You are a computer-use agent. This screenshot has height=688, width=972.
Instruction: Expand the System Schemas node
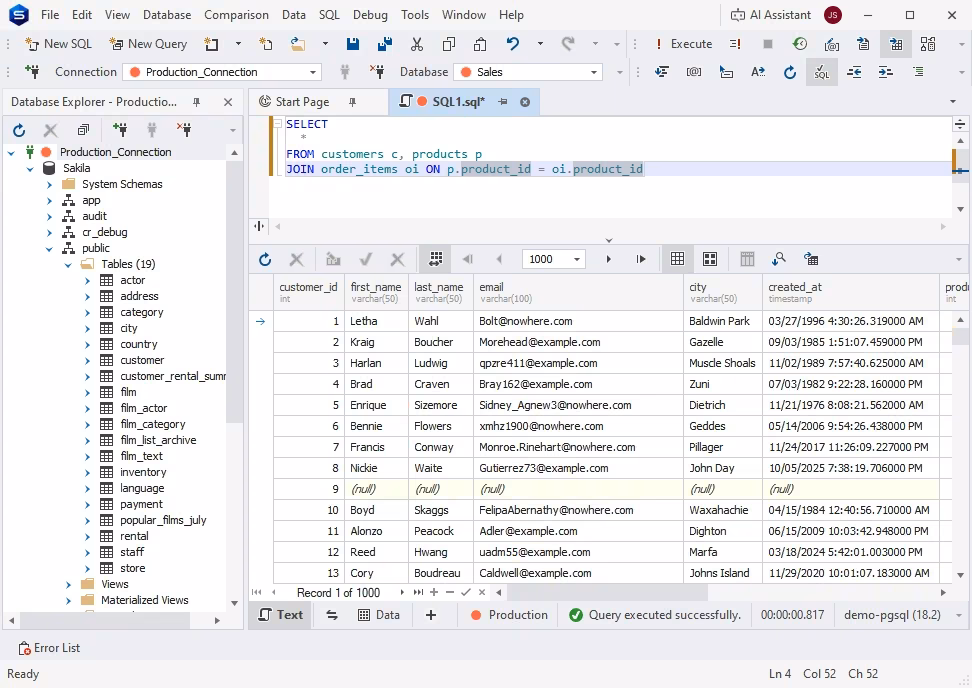50,184
